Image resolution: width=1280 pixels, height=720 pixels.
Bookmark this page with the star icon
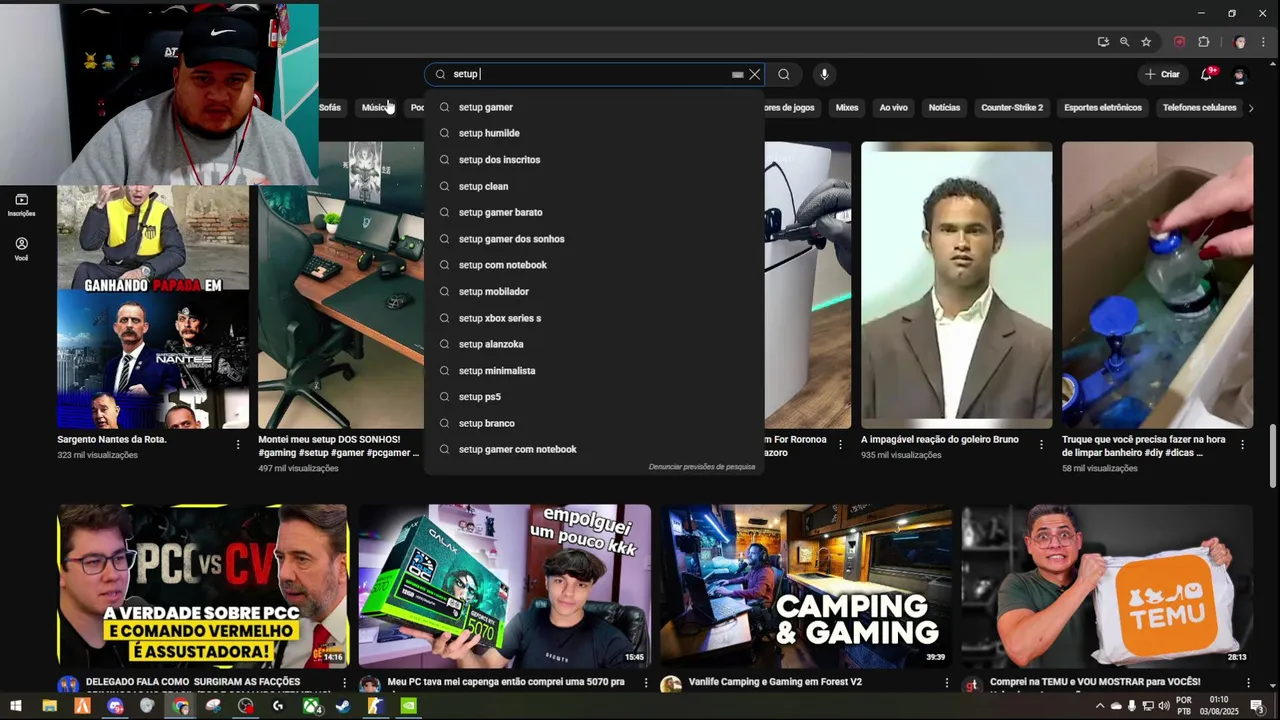(1146, 42)
